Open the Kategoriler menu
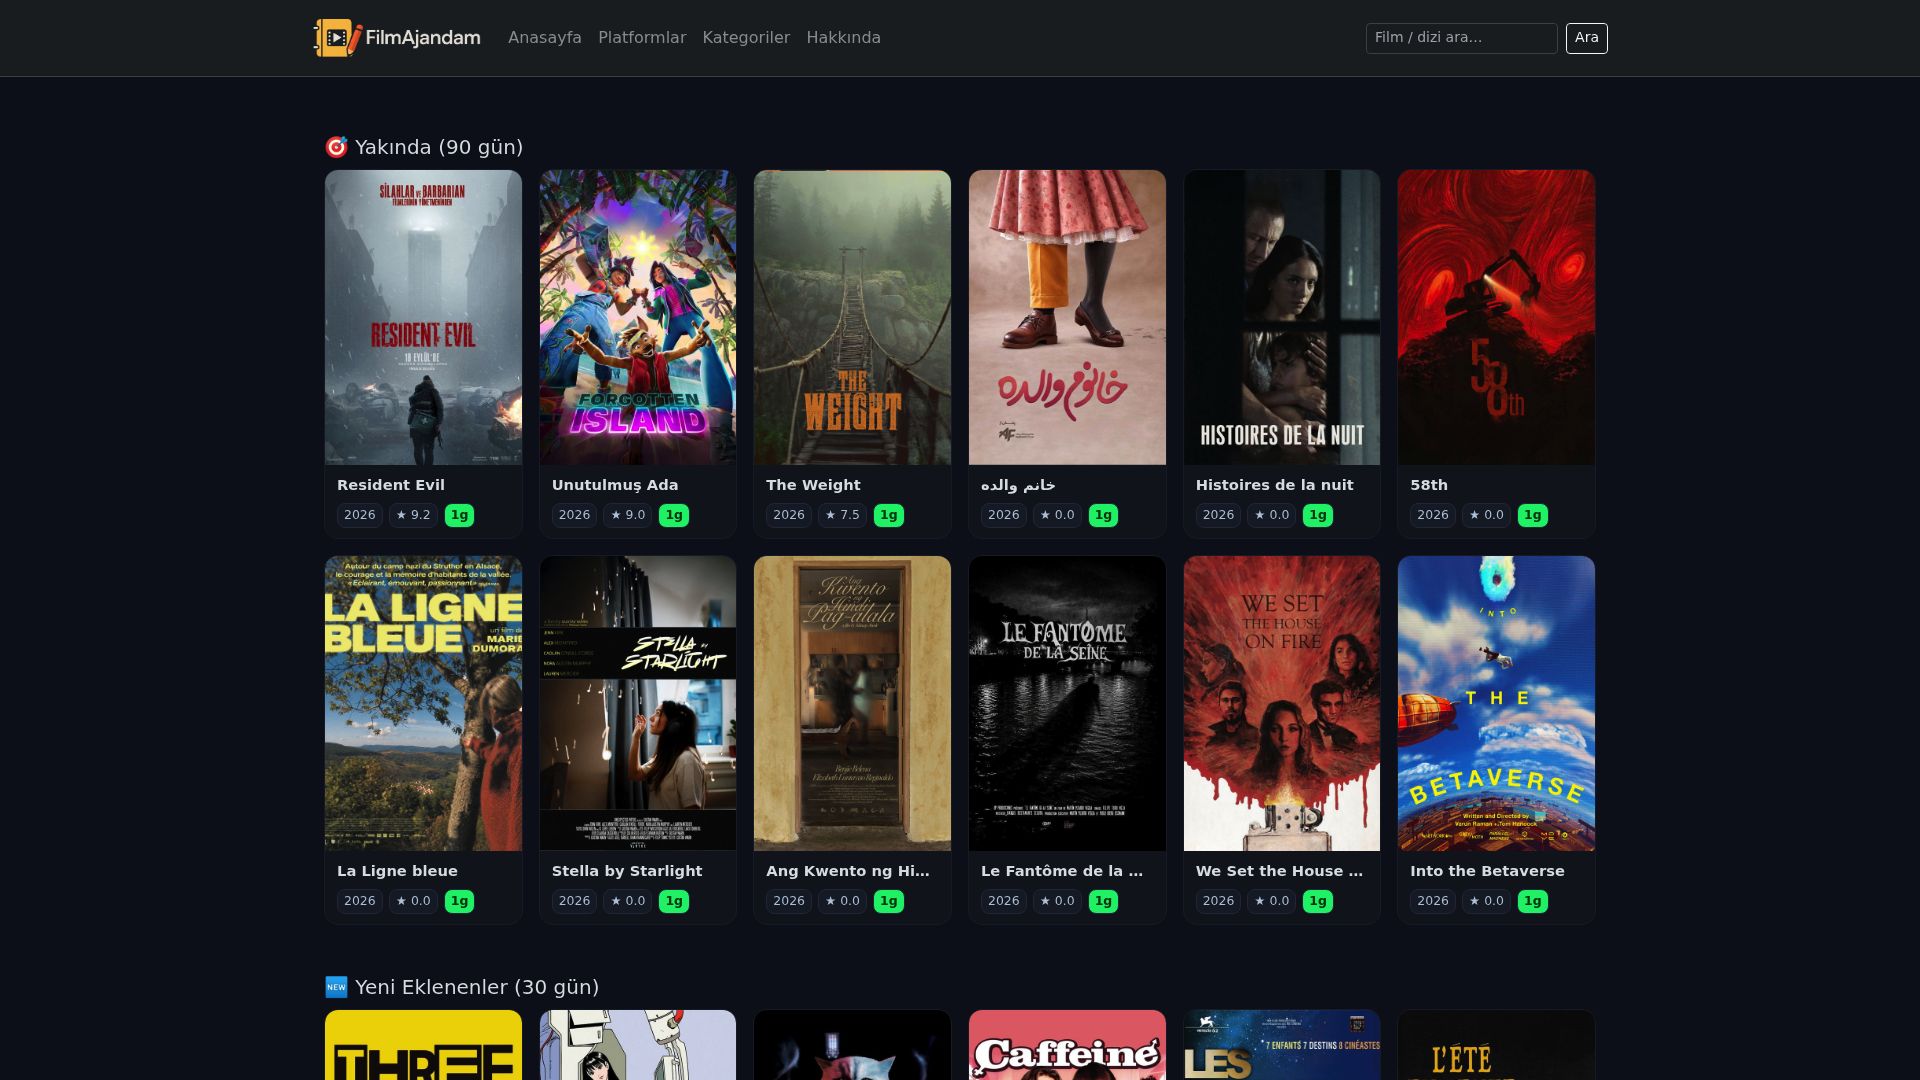 click(746, 38)
